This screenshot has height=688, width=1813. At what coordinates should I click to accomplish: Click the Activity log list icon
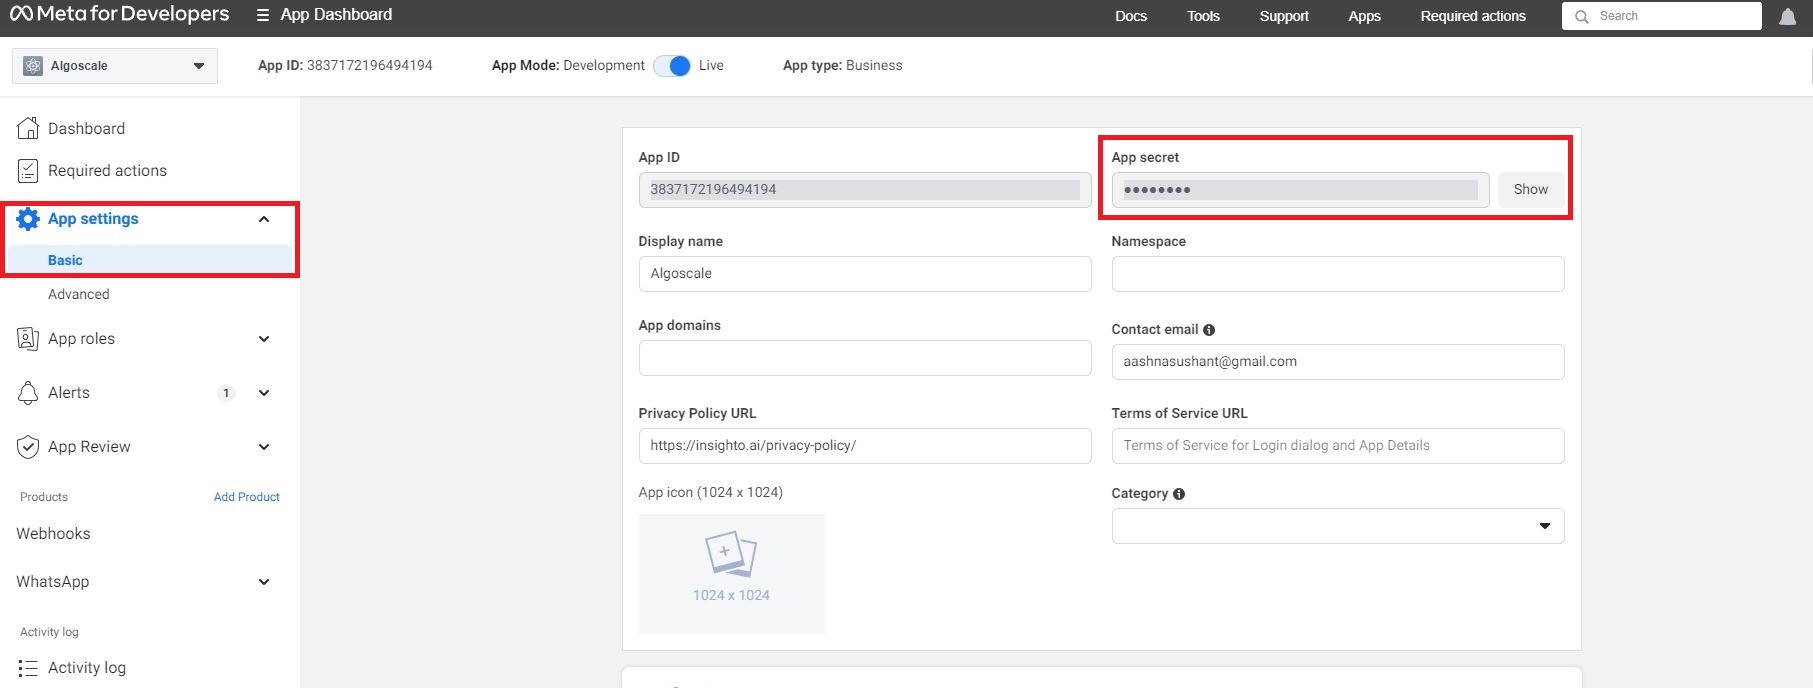coord(28,668)
